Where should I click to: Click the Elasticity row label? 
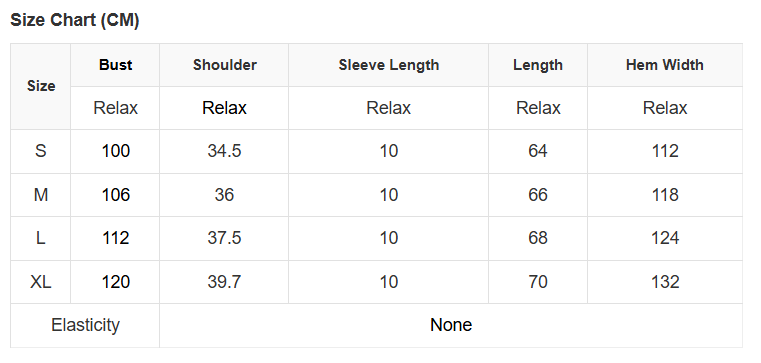coord(85,325)
